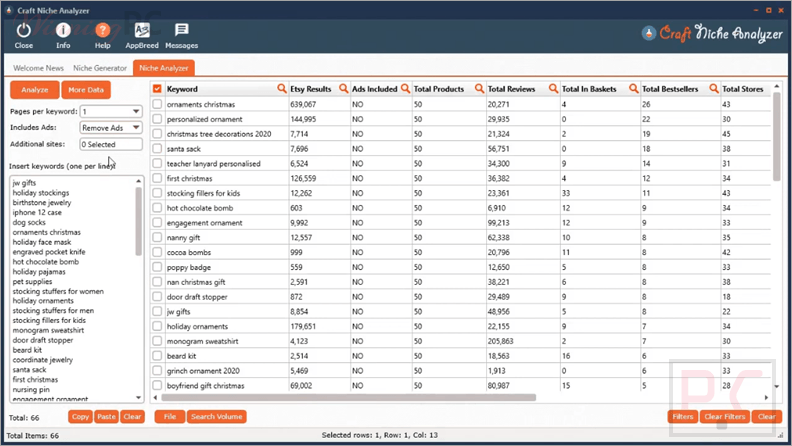This screenshot has height=446, width=792.
Task: Click inside the keywords text area on 'dog socks'
Action: coord(29,222)
